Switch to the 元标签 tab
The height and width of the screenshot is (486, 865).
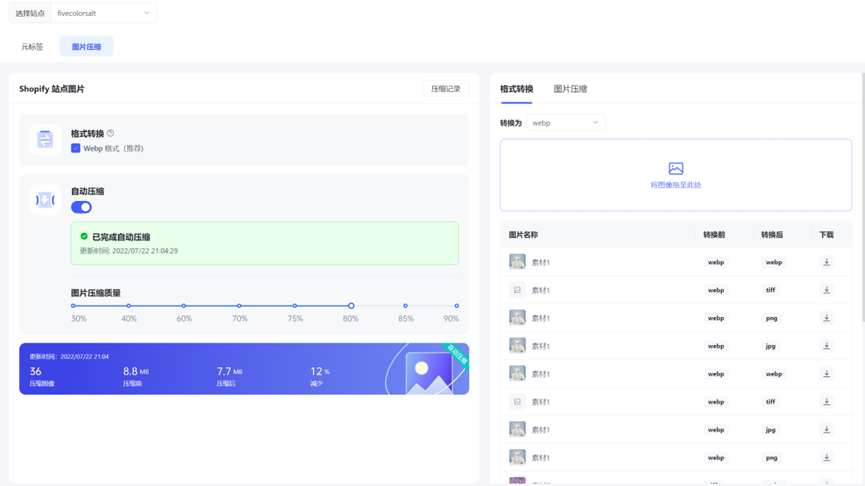pyautogui.click(x=32, y=46)
